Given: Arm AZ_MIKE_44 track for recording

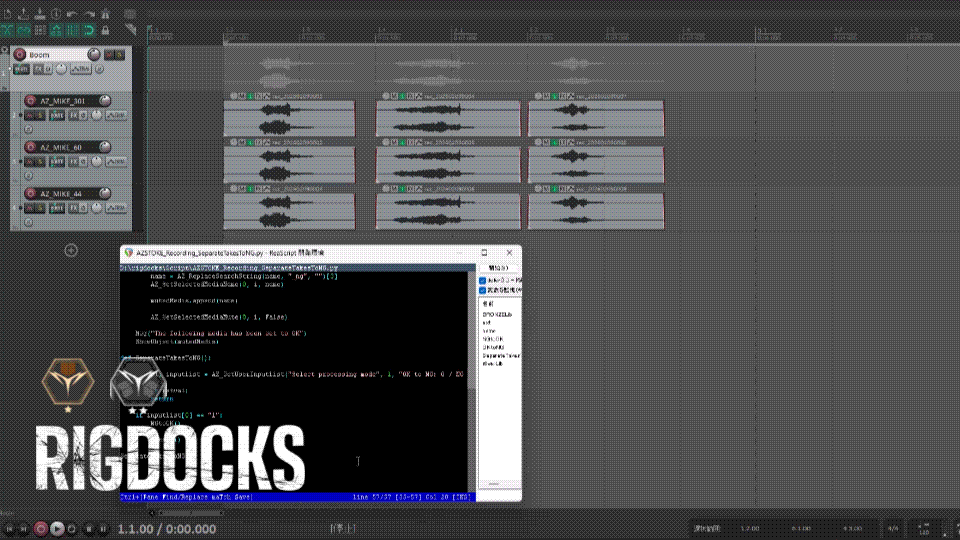Looking at the screenshot, I should click(x=31, y=193).
